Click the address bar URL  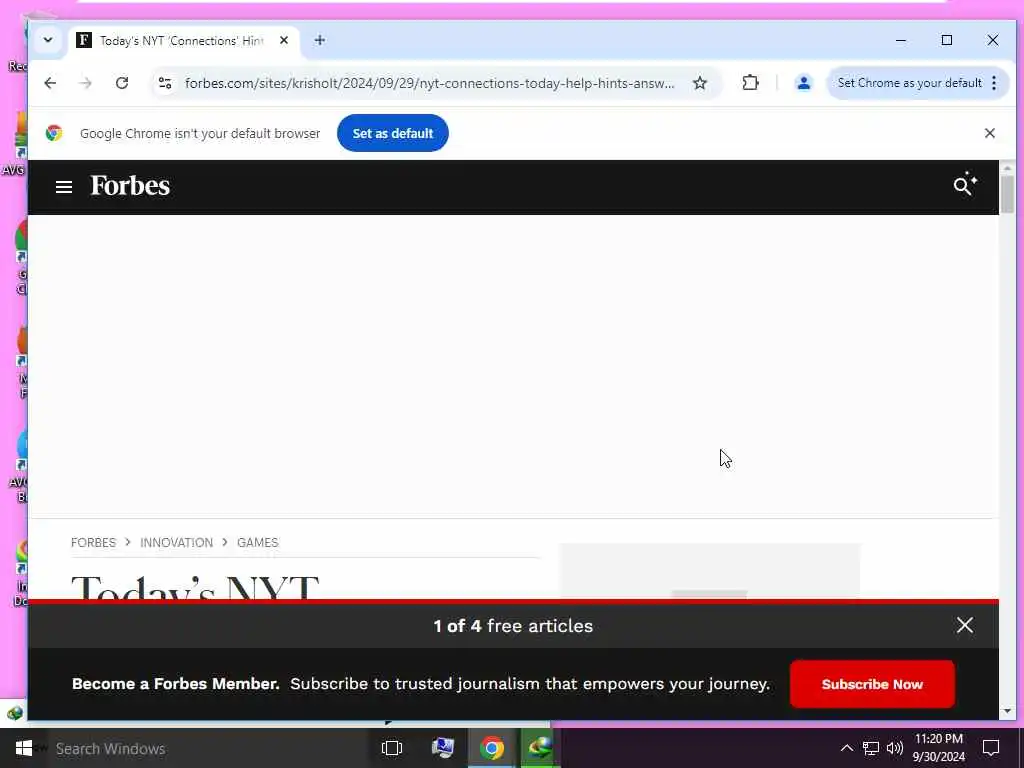[x=429, y=84]
